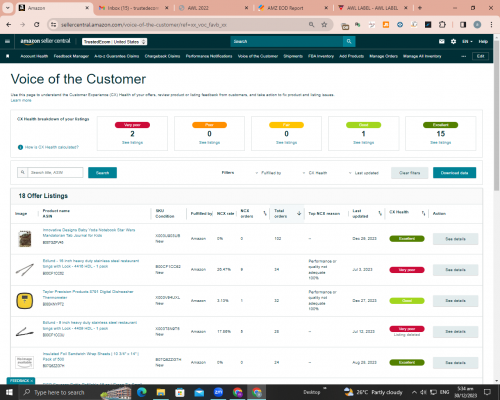Open A-to-z Guarantee Claims in the nav bar
The image size is (500, 400).
pyautogui.click(x=117, y=56)
